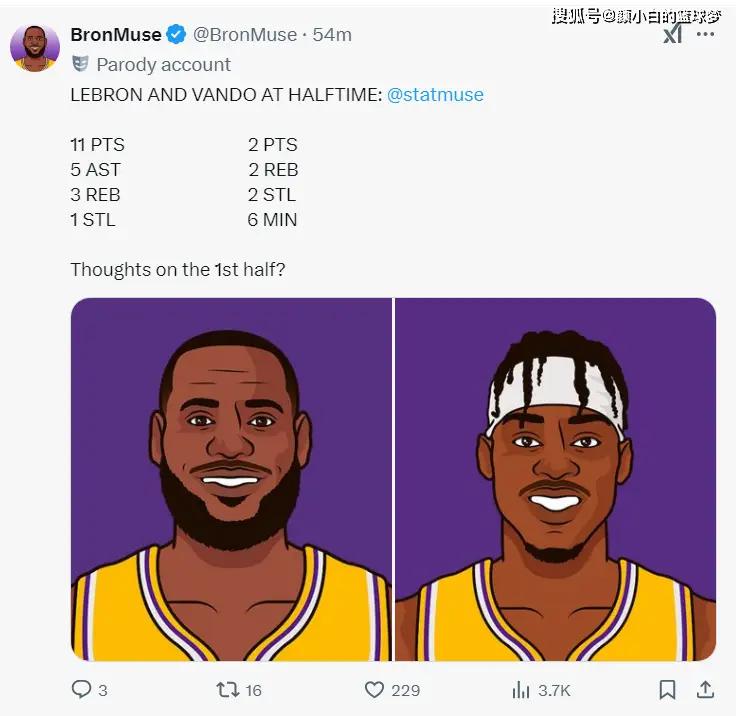Open the right Vando headband illustration image
This screenshot has width=736, height=716.
(556, 479)
